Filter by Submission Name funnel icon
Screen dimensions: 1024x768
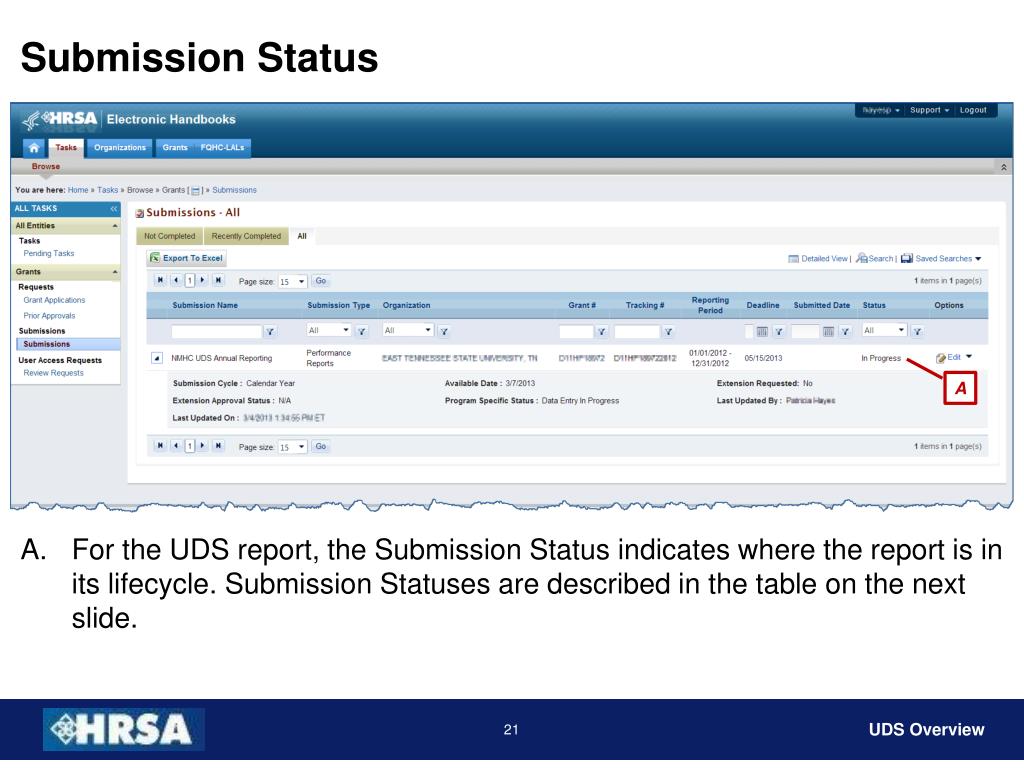tap(270, 332)
